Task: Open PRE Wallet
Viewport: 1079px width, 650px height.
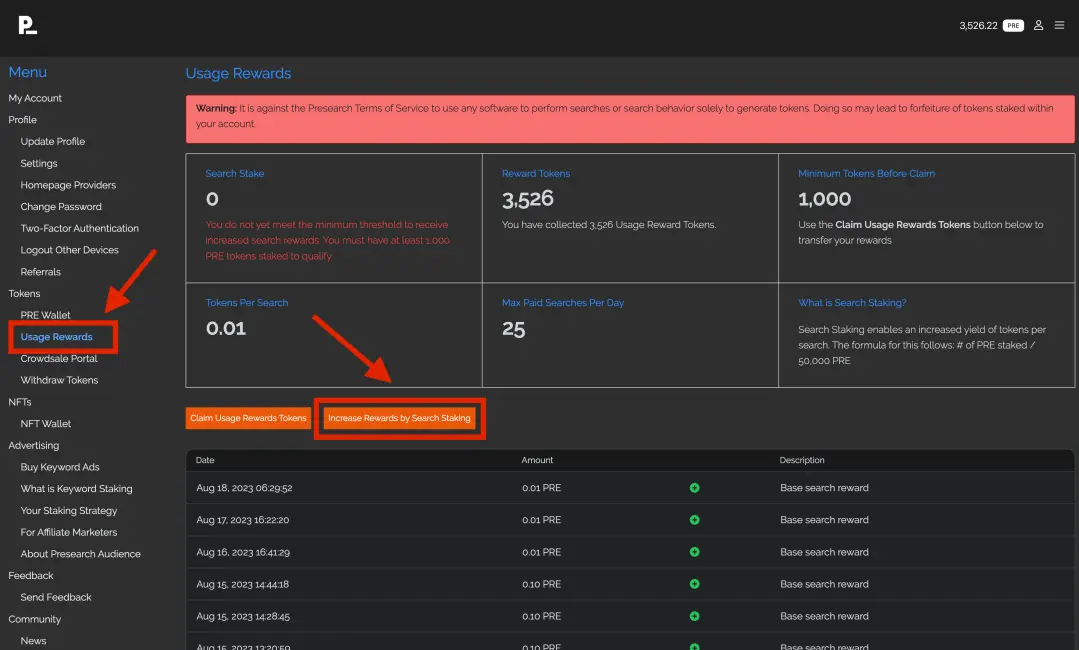Action: (45, 316)
